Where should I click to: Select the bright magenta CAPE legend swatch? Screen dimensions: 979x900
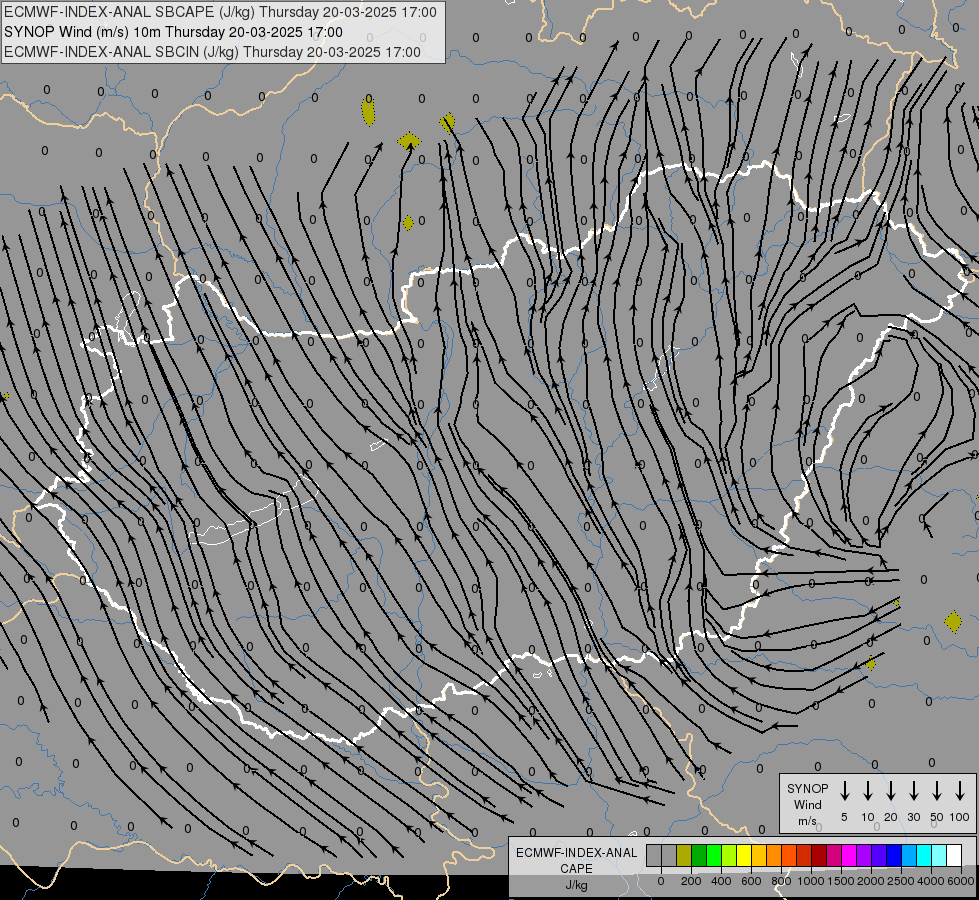click(849, 855)
